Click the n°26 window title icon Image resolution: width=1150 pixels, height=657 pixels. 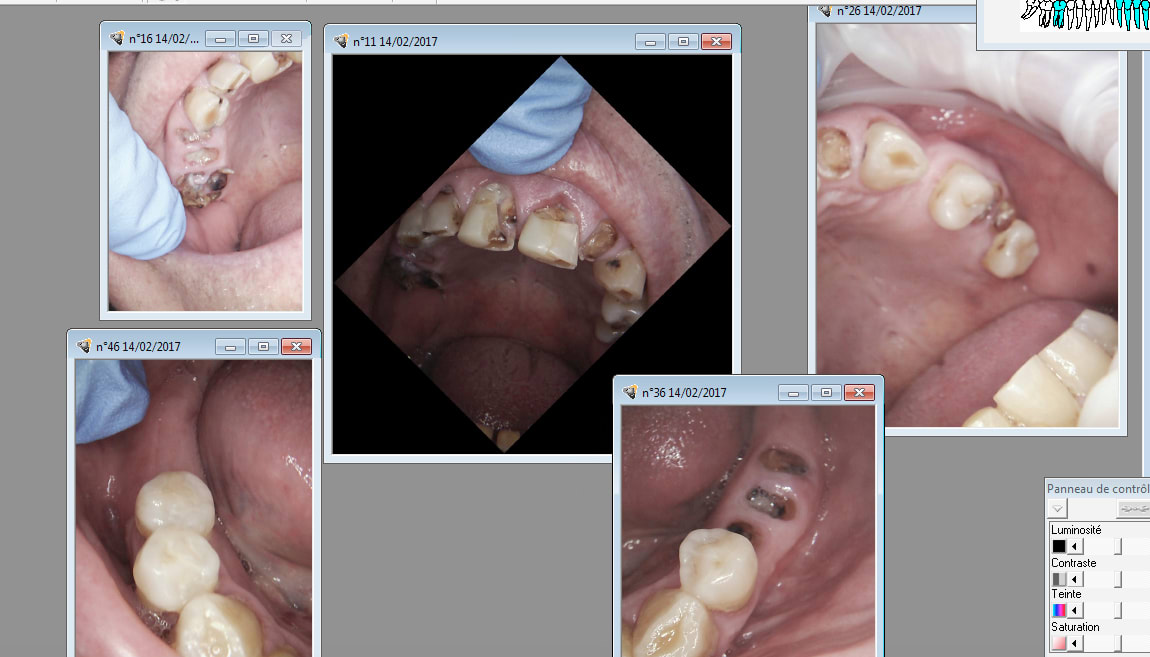point(825,11)
